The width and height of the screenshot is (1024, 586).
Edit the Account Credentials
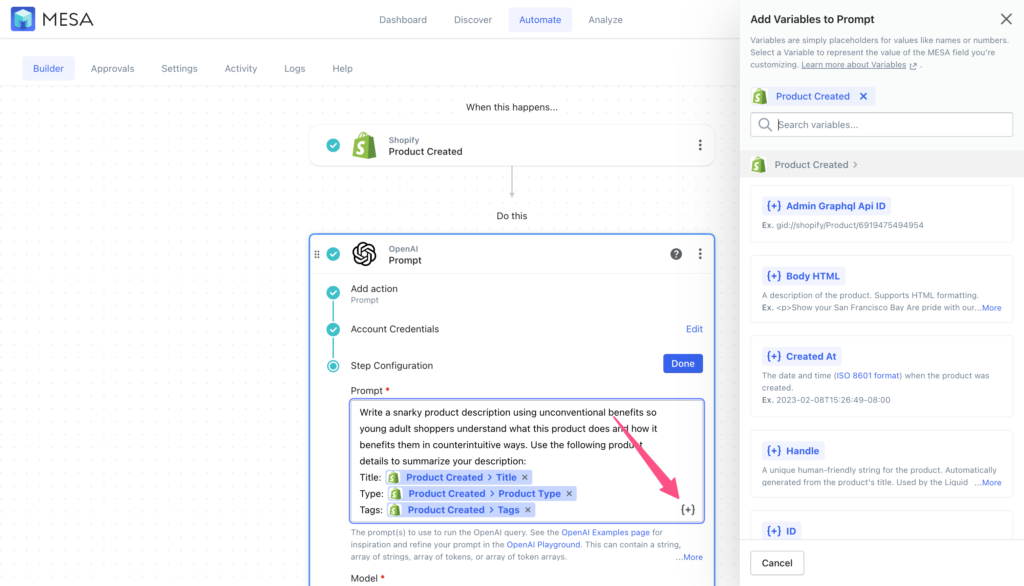point(694,329)
